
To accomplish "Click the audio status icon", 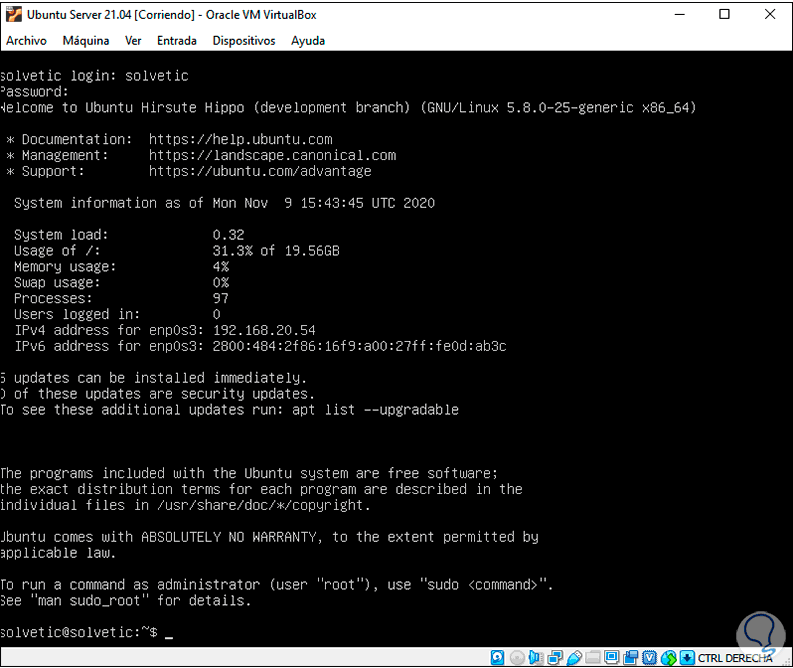I will click(536, 657).
